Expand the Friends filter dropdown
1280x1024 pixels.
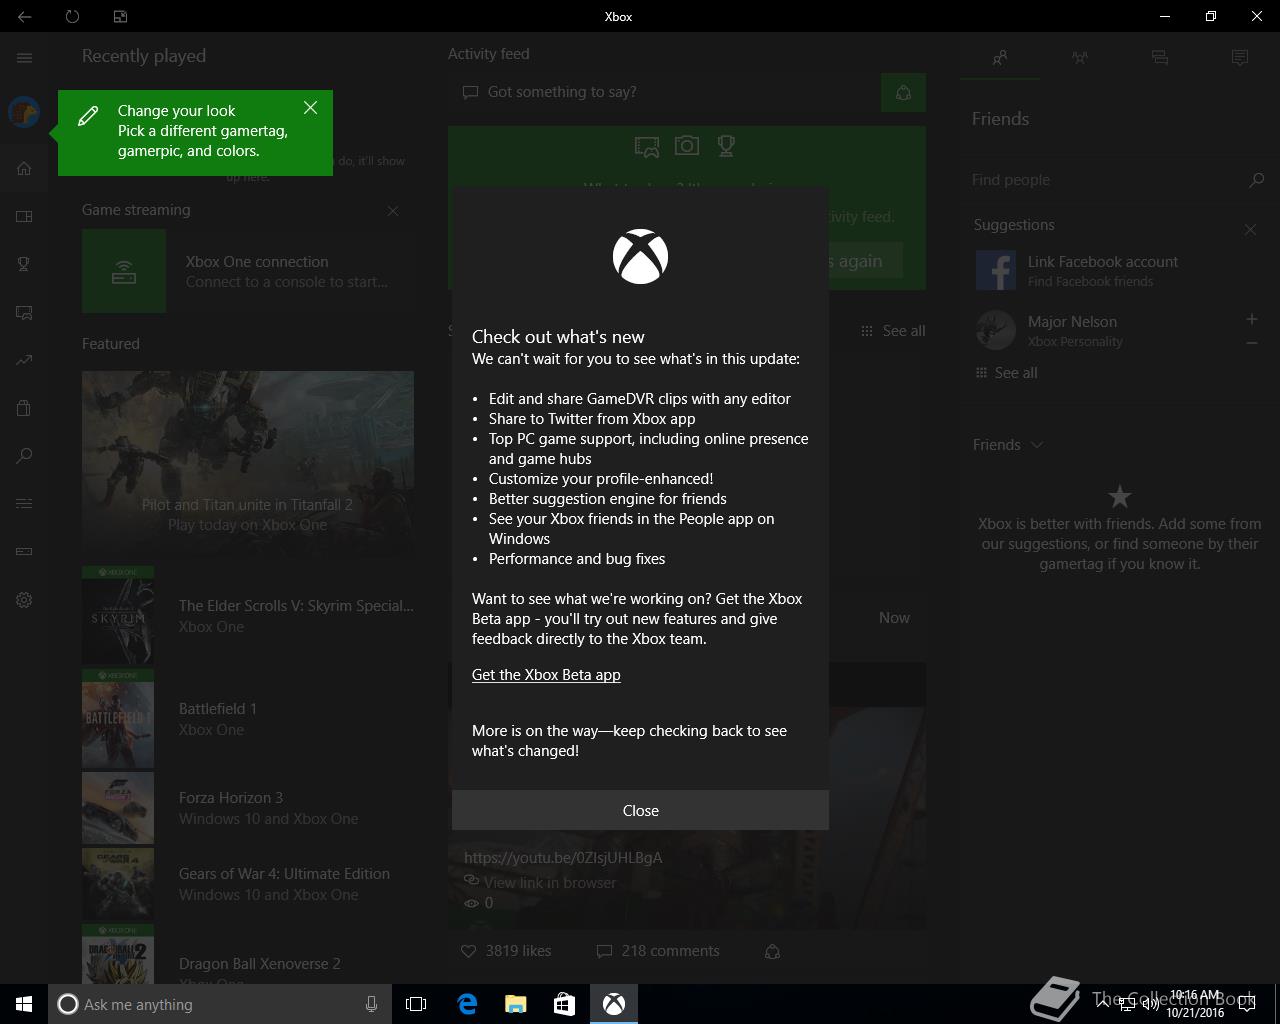(1008, 445)
